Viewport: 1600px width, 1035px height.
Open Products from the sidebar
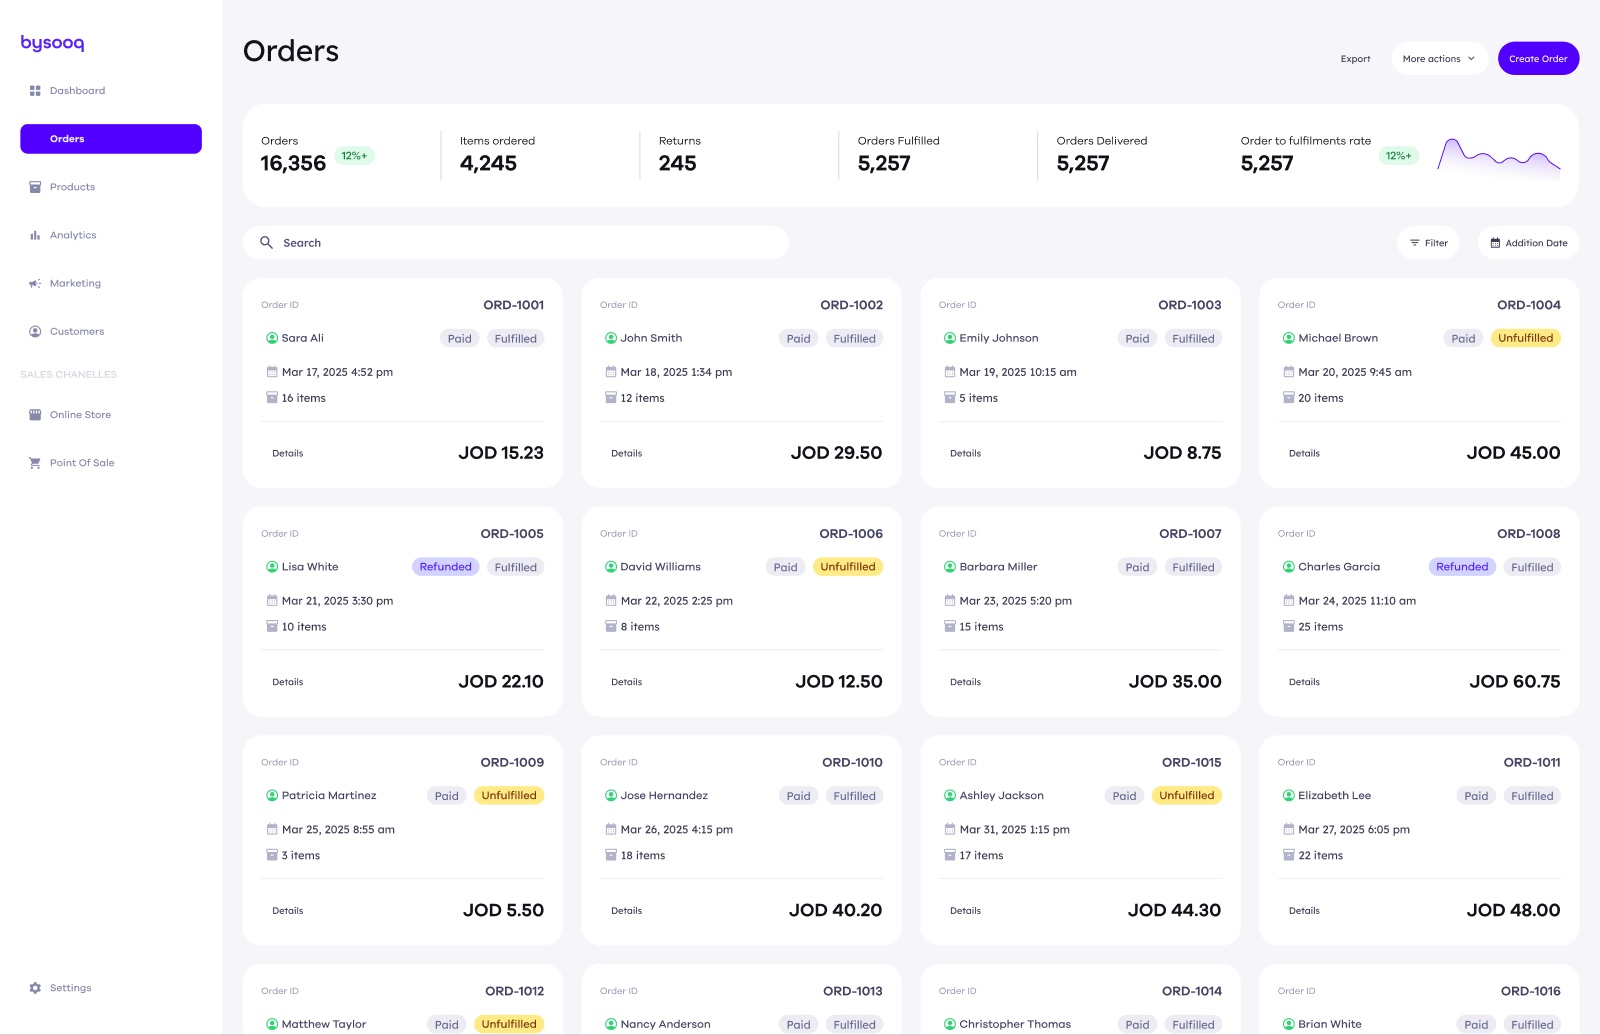coord(111,187)
